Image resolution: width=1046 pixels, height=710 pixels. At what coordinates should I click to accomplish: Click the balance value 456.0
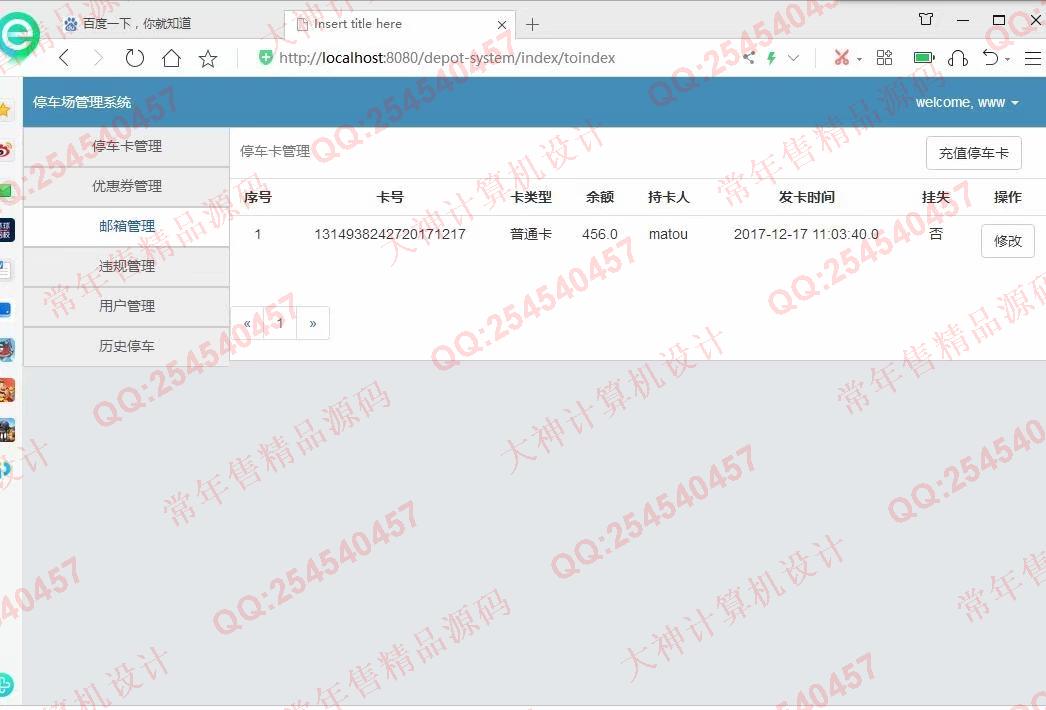pyautogui.click(x=600, y=234)
